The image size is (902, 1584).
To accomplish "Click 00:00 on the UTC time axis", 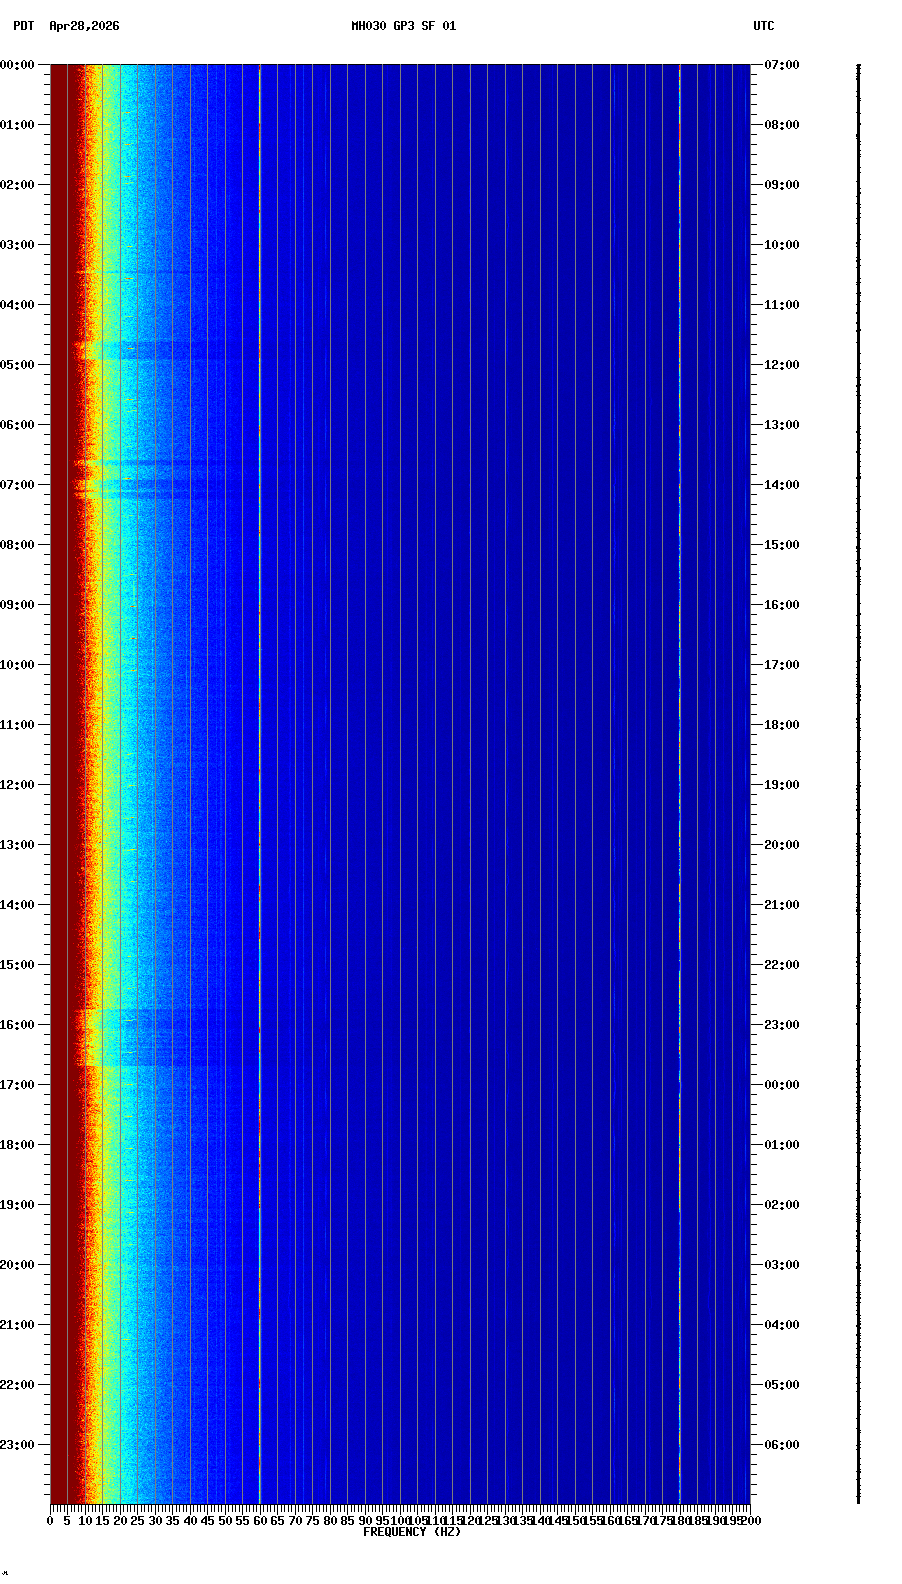I will click(782, 1085).
